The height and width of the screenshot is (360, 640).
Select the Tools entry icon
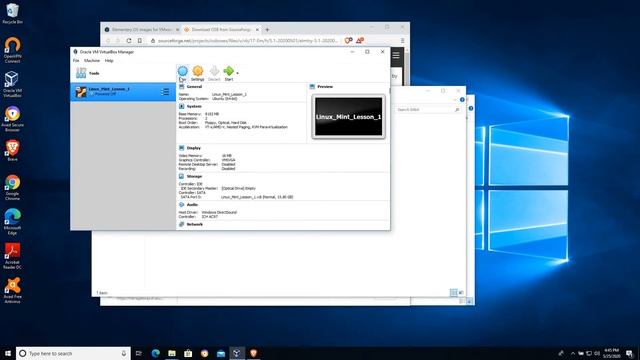81,73
